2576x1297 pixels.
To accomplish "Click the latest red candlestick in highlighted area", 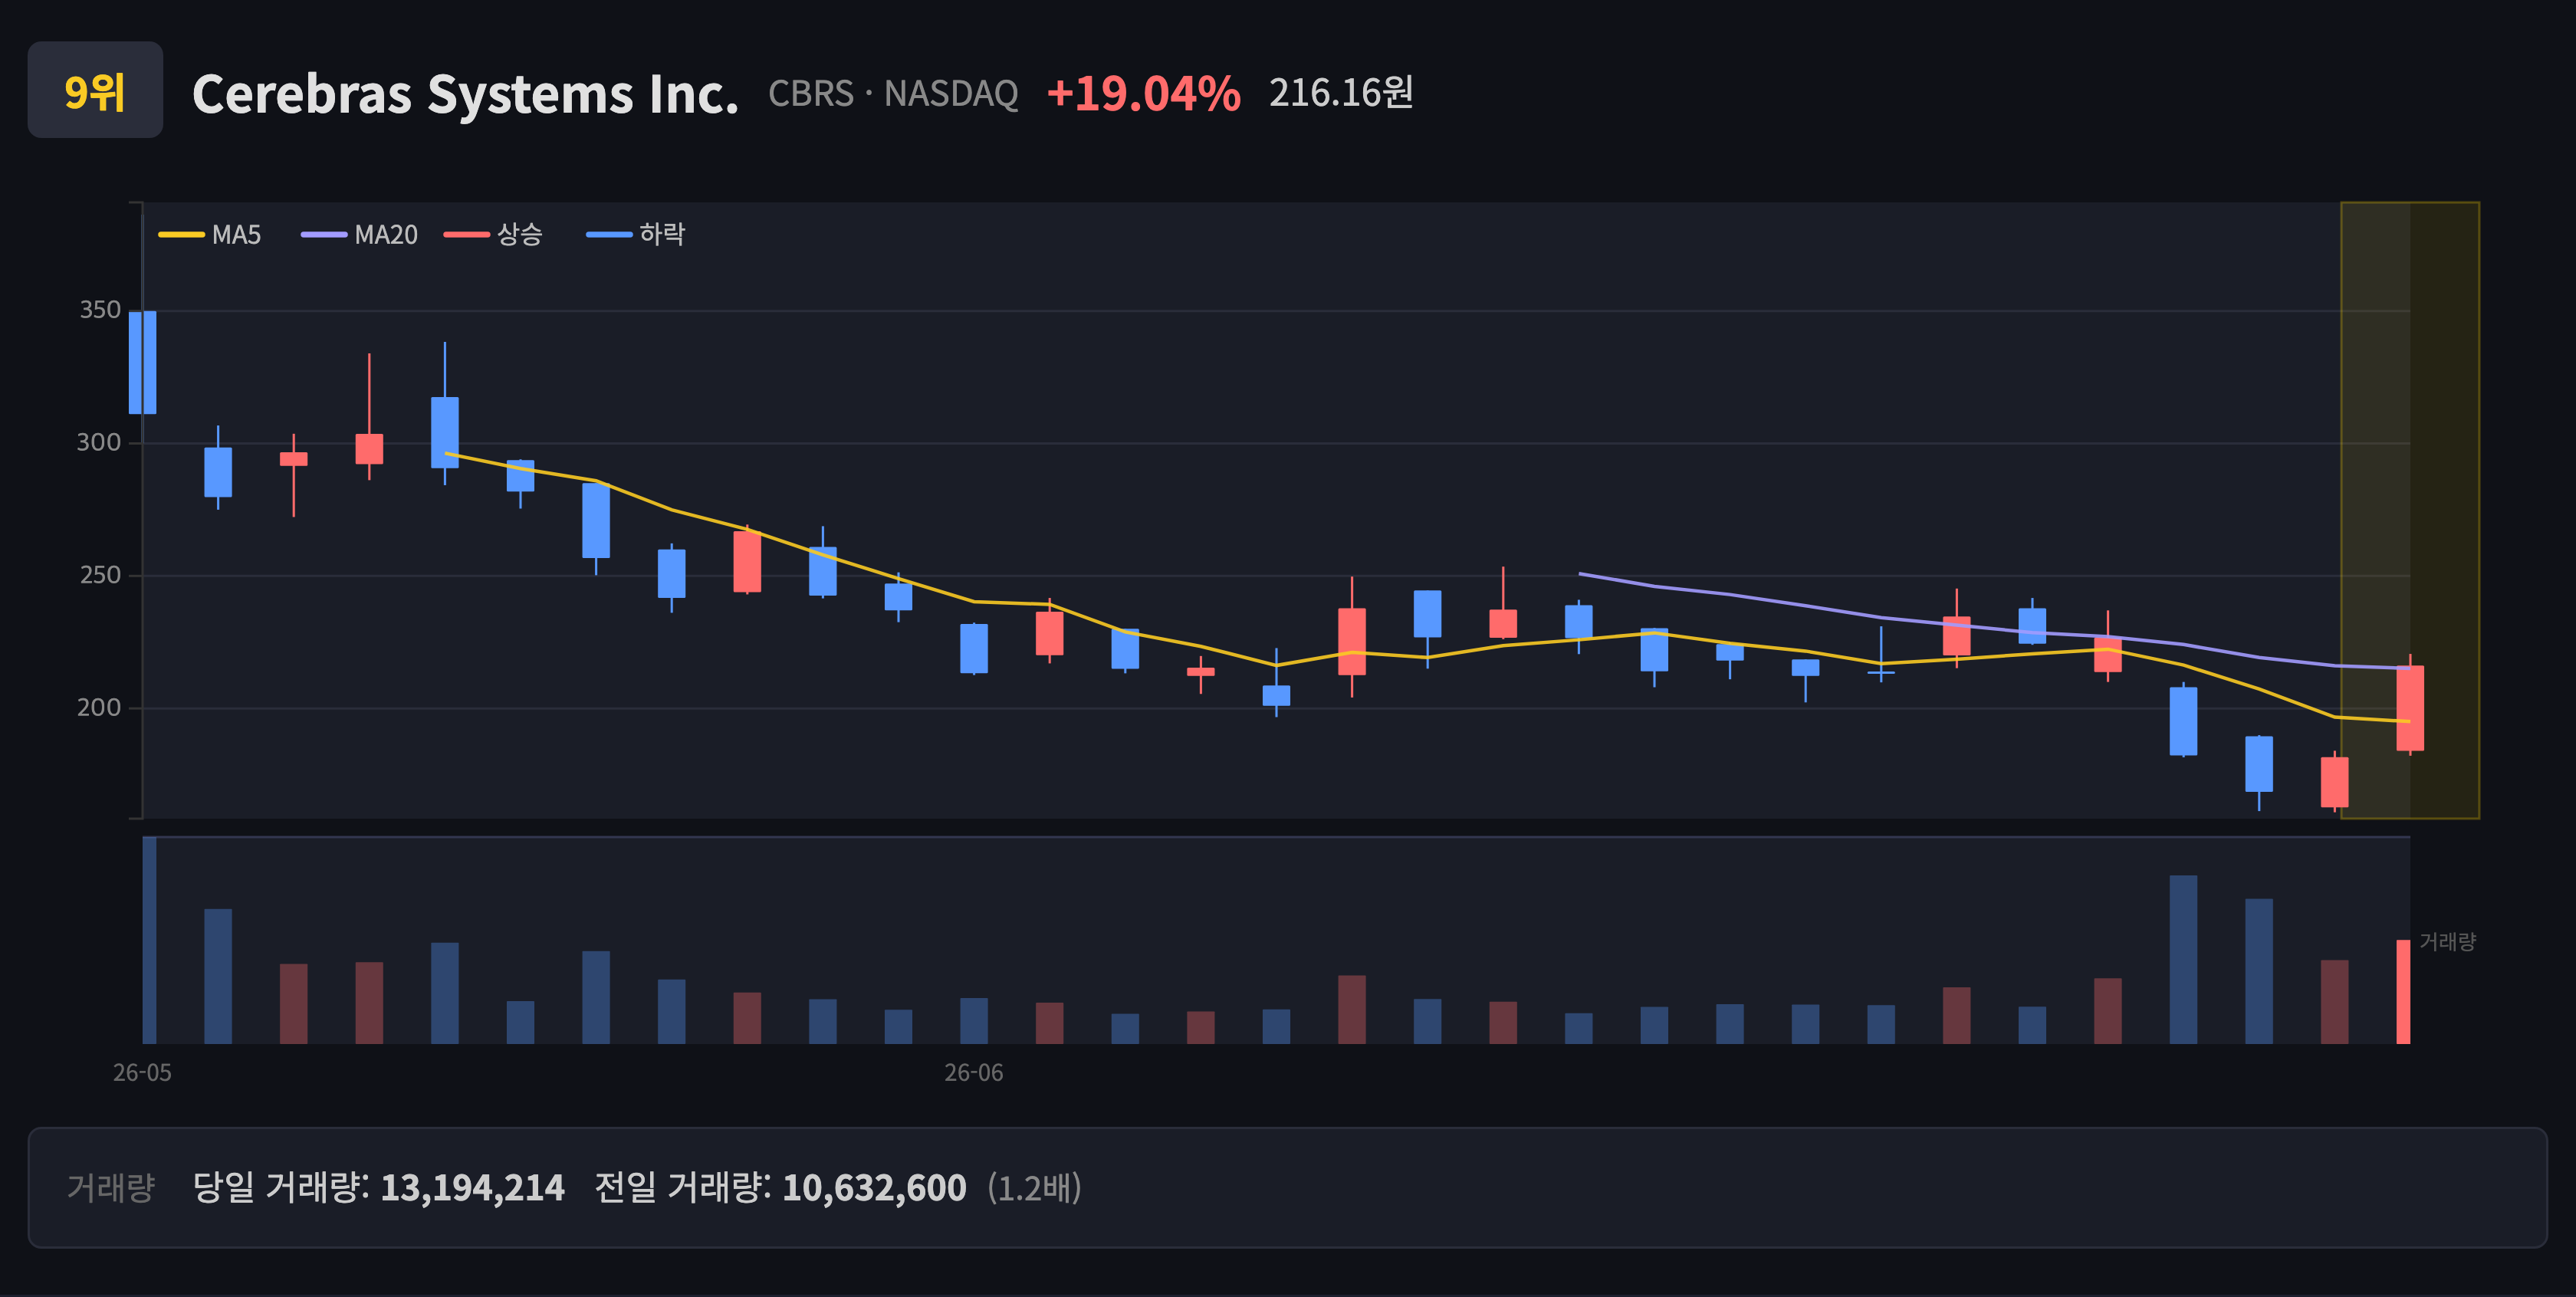I will coord(2410,707).
